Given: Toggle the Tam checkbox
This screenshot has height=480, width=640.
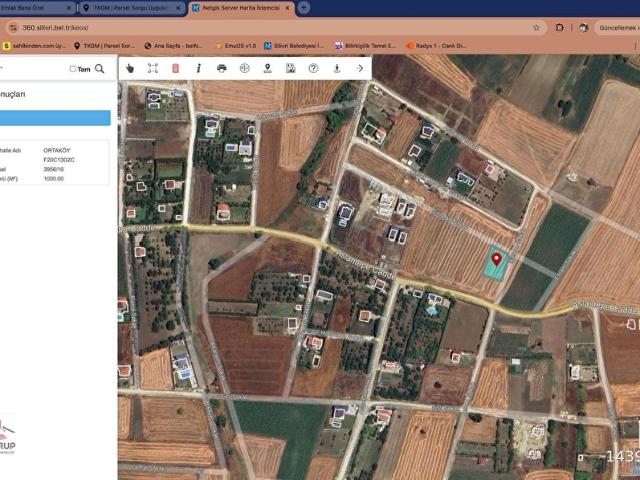Looking at the screenshot, I should (x=73, y=69).
